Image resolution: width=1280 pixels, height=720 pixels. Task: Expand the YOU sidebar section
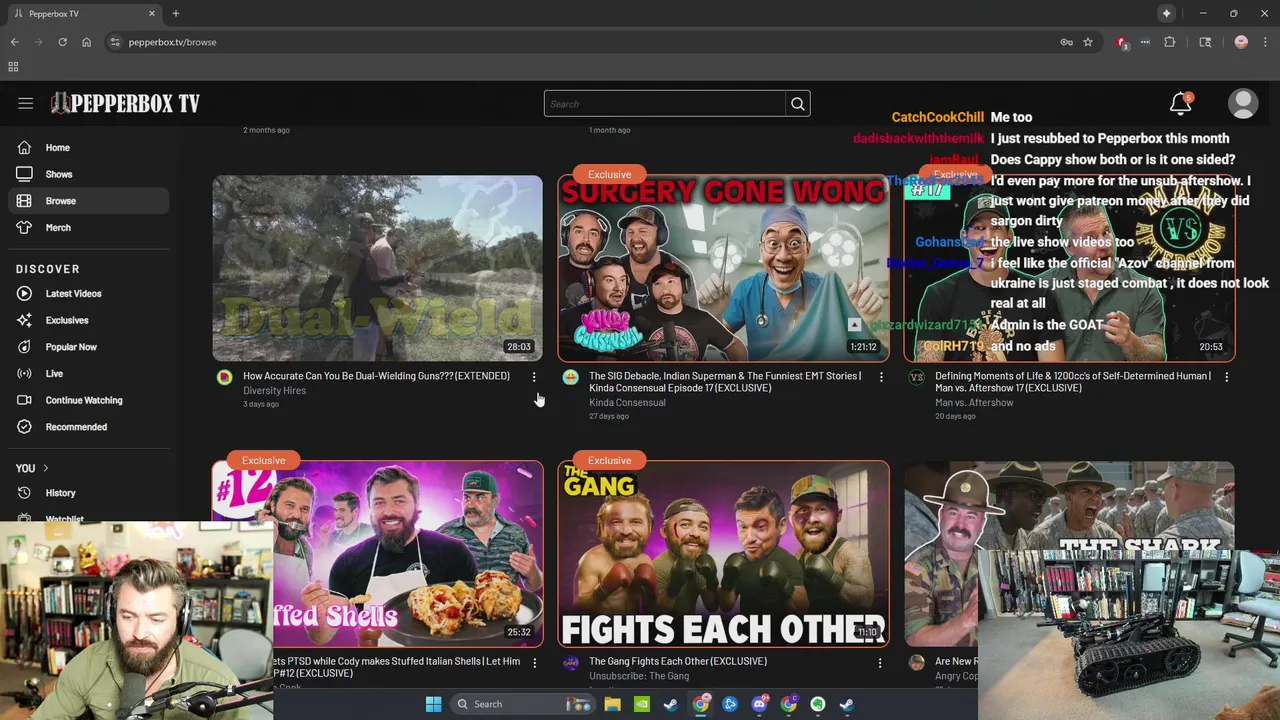[32, 468]
